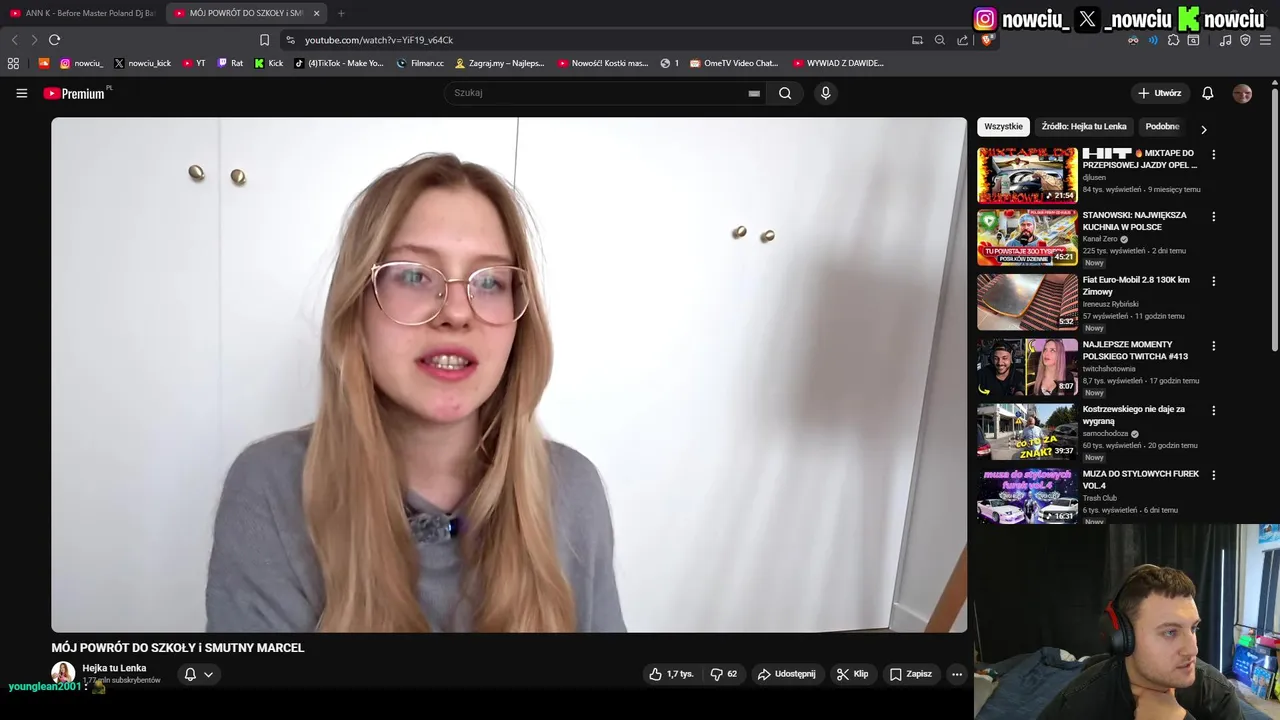Screen dimensions: 1280x720
Task: Open the account avatar menu
Action: (x=1242, y=93)
